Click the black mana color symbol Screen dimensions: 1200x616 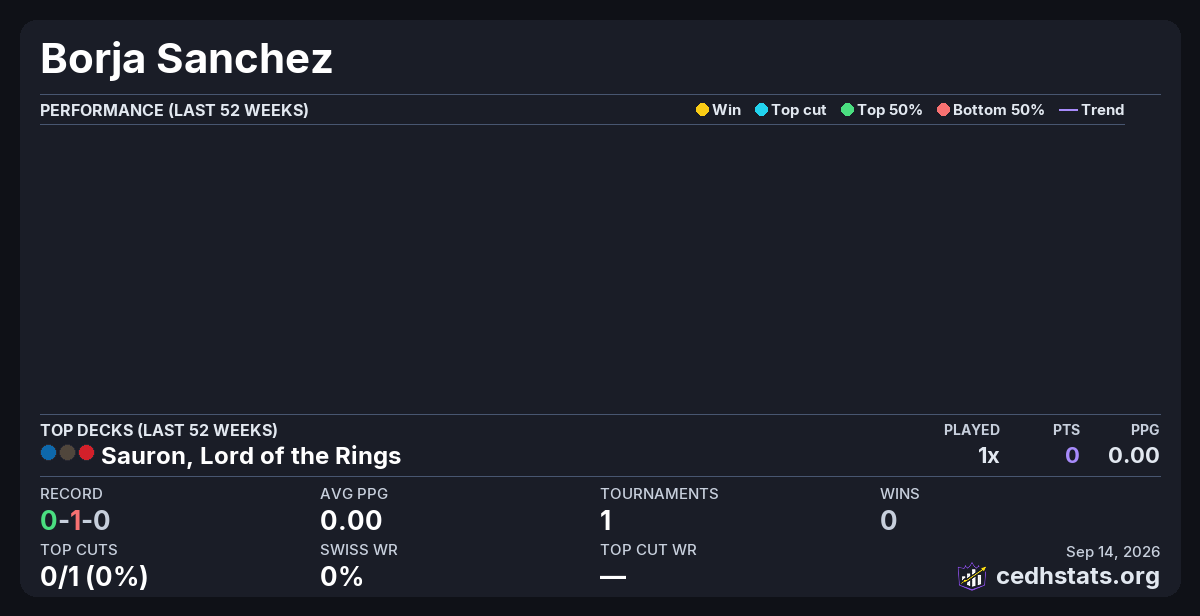pos(67,453)
